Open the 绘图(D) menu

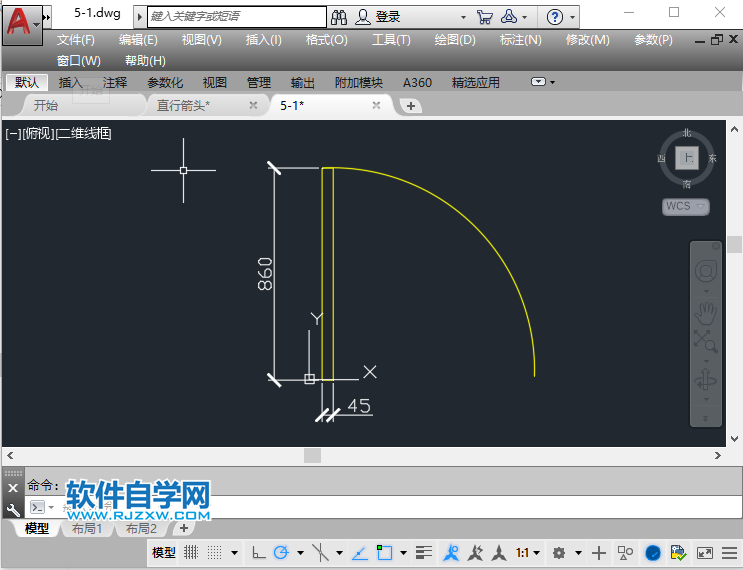click(x=455, y=40)
